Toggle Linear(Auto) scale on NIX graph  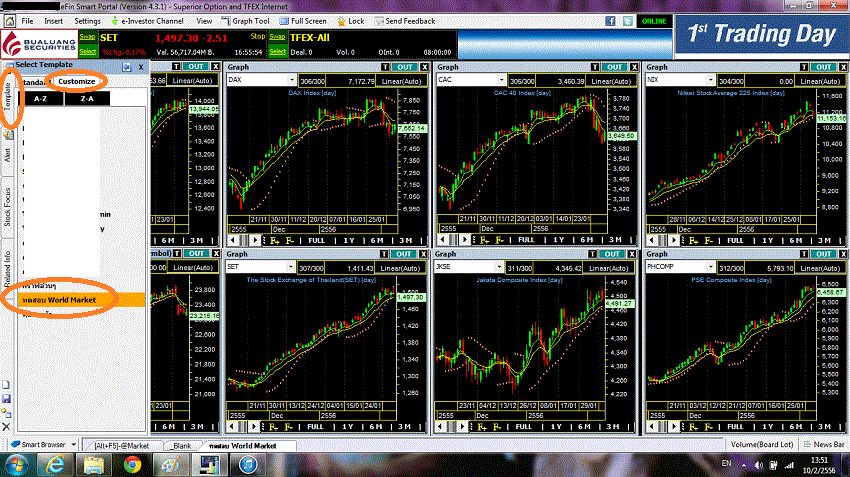click(820, 81)
